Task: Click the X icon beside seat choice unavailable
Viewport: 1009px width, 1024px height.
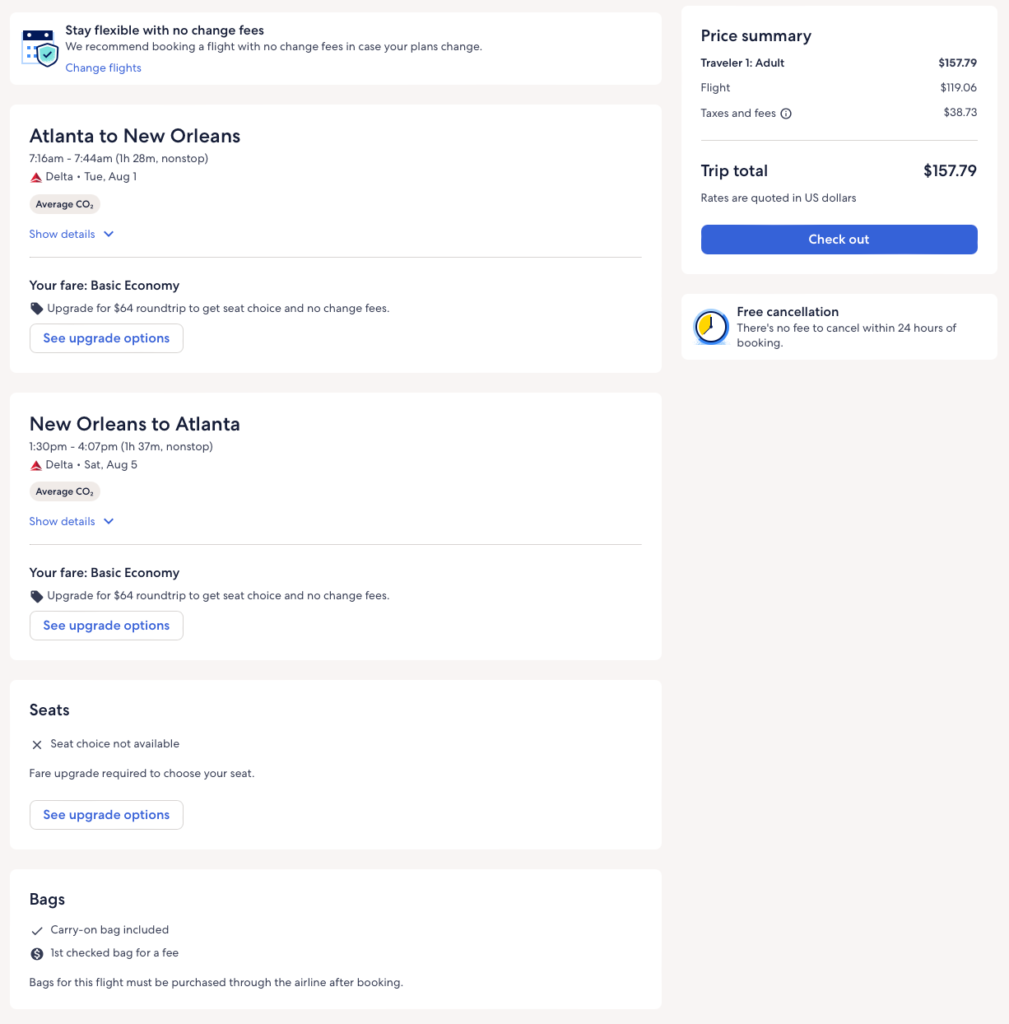Action: [37, 745]
